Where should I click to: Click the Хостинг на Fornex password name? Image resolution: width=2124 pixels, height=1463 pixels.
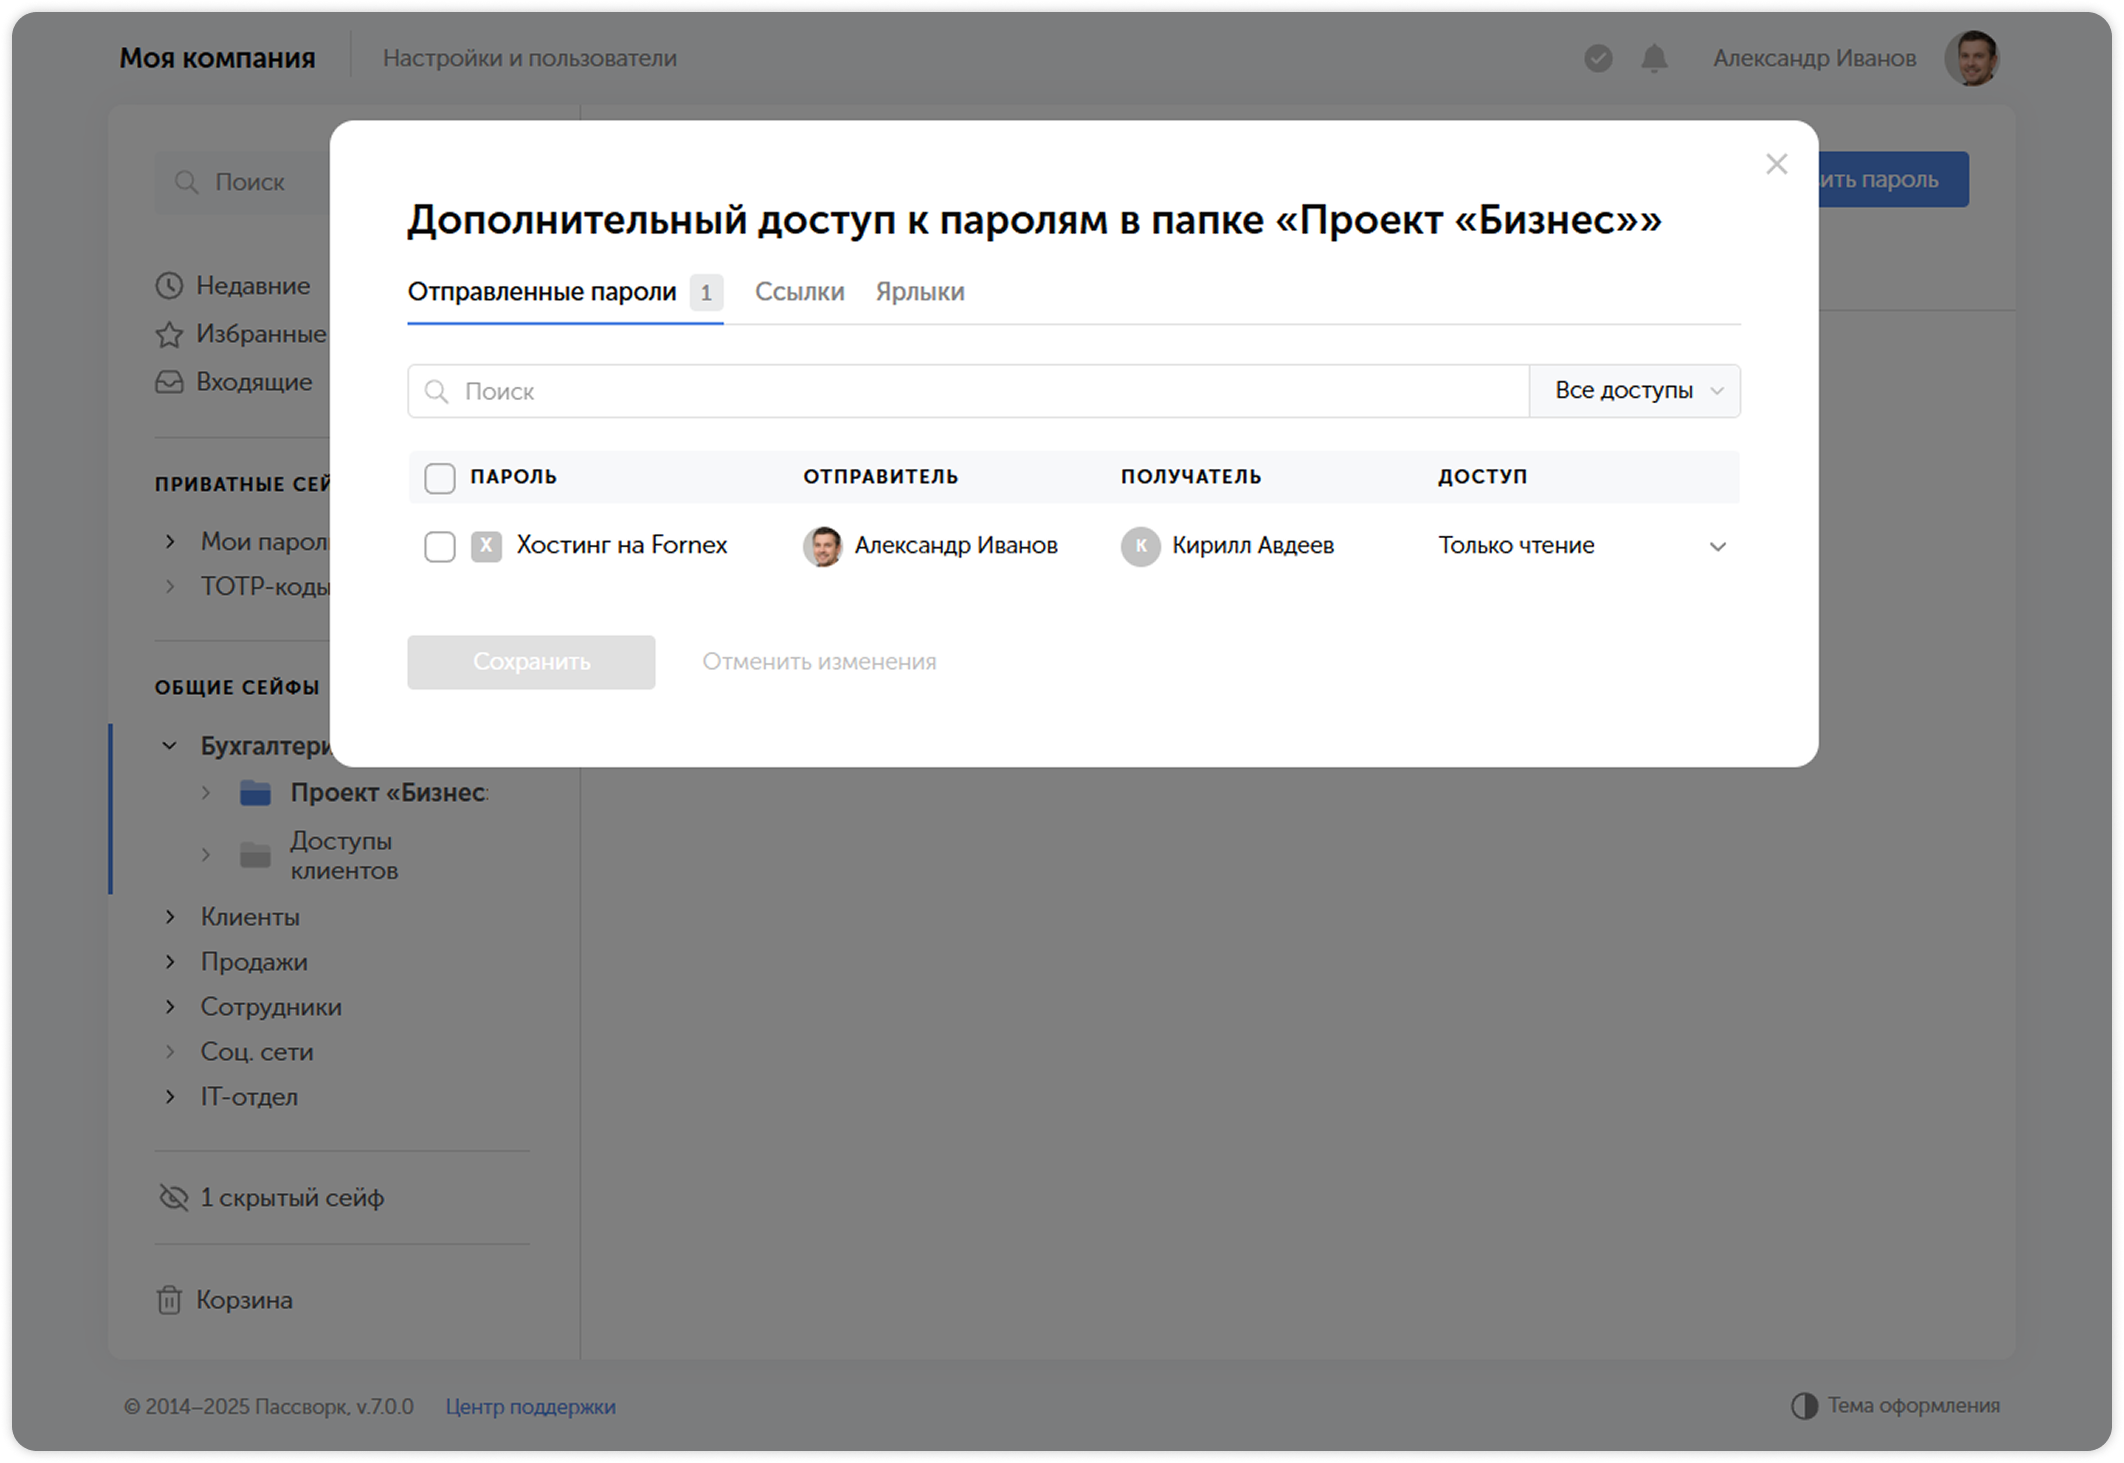tap(621, 545)
